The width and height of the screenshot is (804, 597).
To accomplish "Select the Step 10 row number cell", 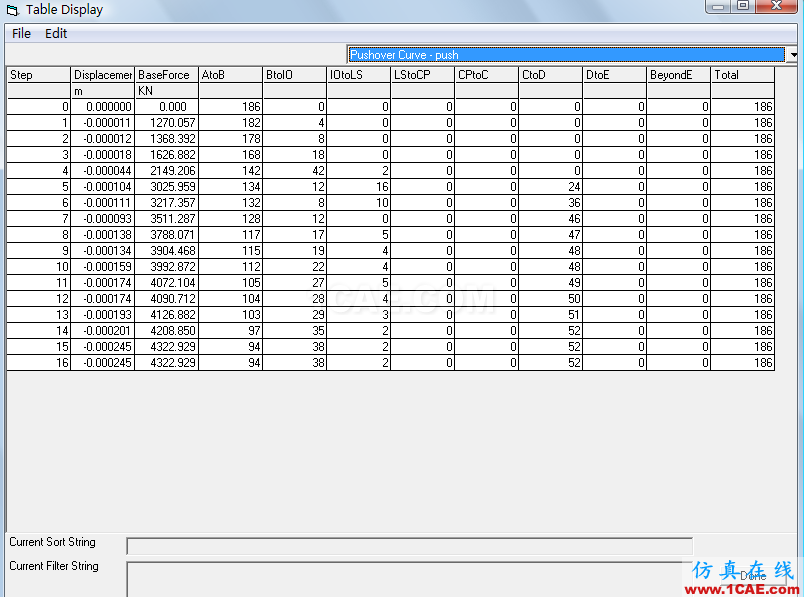I will (x=38, y=267).
